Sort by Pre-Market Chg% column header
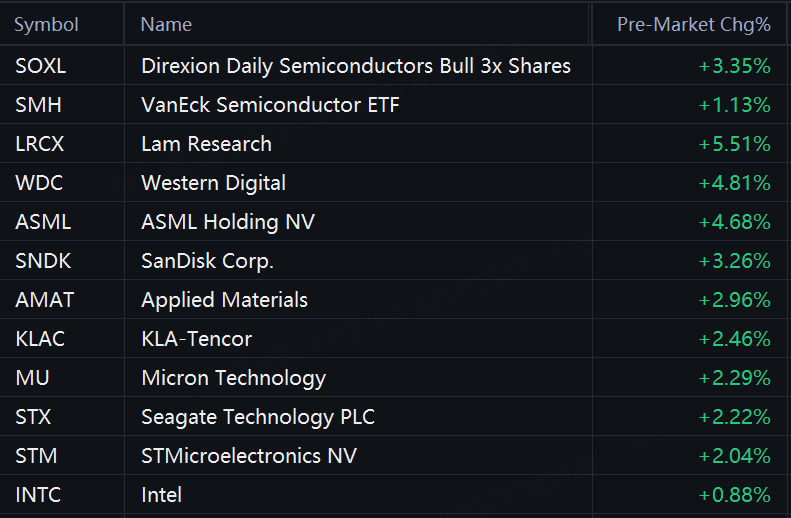Image resolution: width=791 pixels, height=518 pixels. (x=694, y=25)
